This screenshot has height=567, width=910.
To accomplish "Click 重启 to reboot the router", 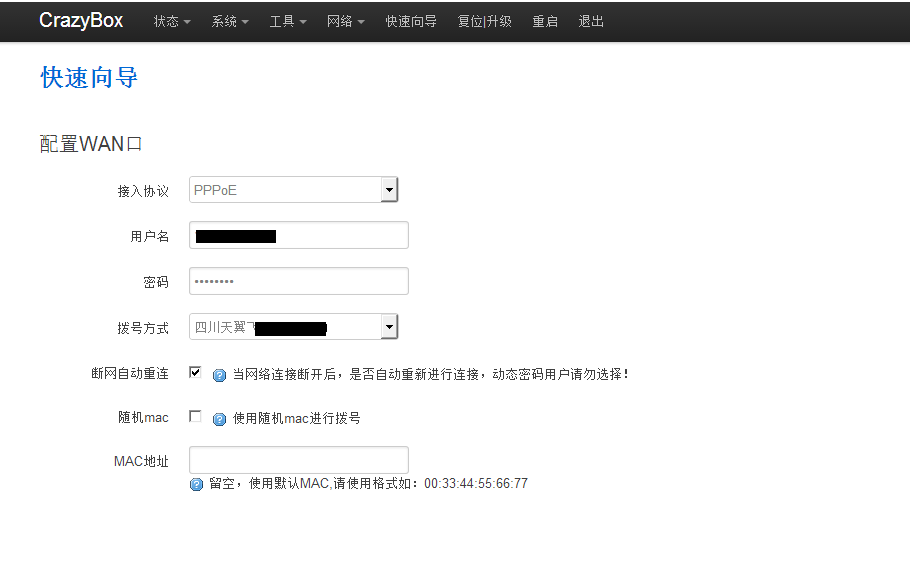I will point(545,21).
